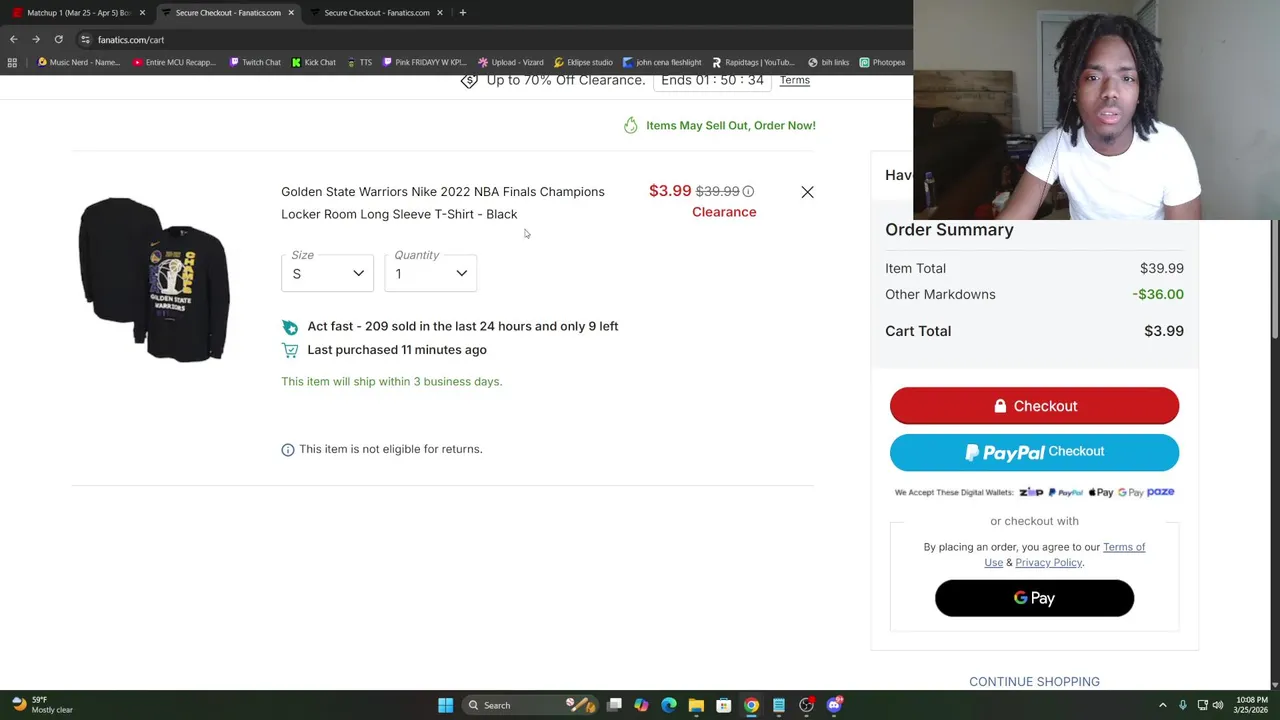Open Entire MCU Recapp bookmark
The width and height of the screenshot is (1280, 720).
click(x=173, y=62)
